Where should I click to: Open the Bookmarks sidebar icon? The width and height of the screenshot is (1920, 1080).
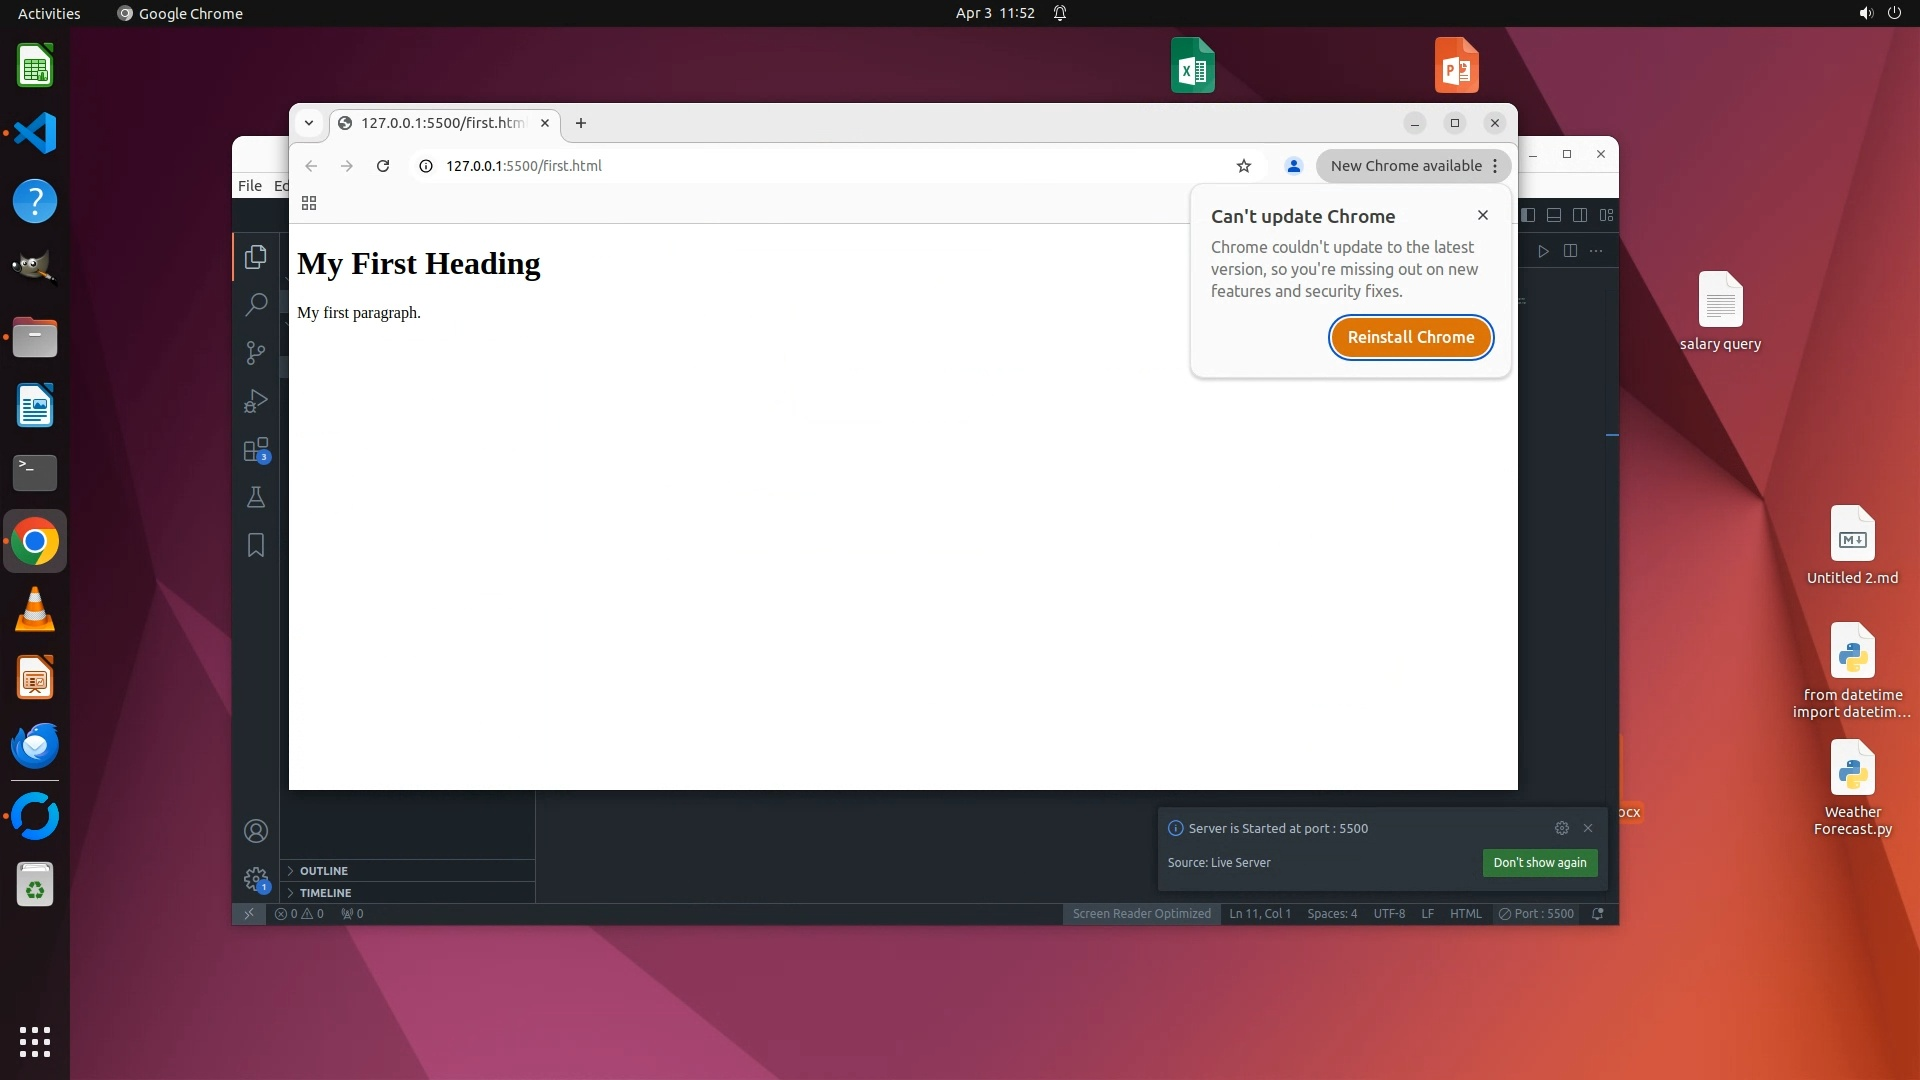(x=256, y=545)
